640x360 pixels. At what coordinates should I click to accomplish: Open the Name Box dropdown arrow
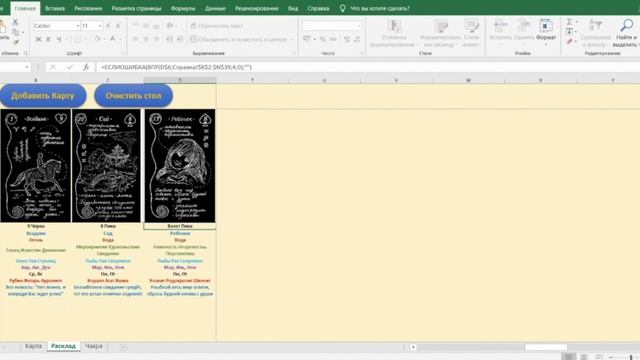pyautogui.click(x=27, y=67)
